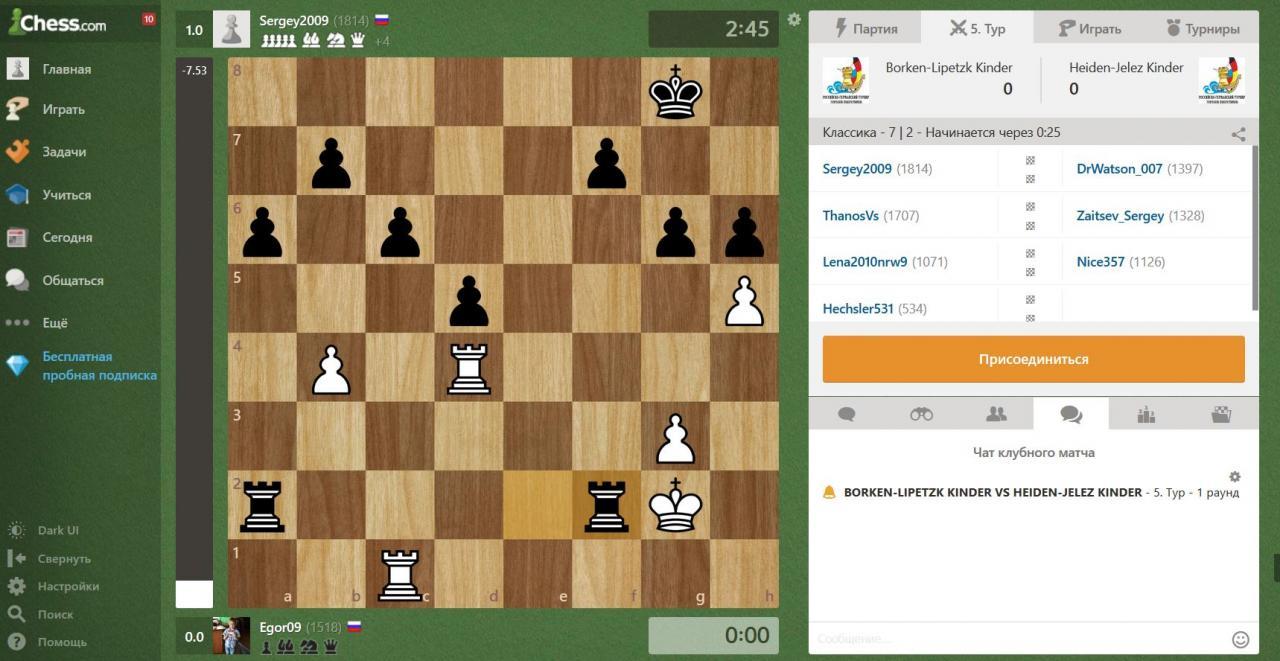Open chat settings gear in club chat

(x=1235, y=477)
